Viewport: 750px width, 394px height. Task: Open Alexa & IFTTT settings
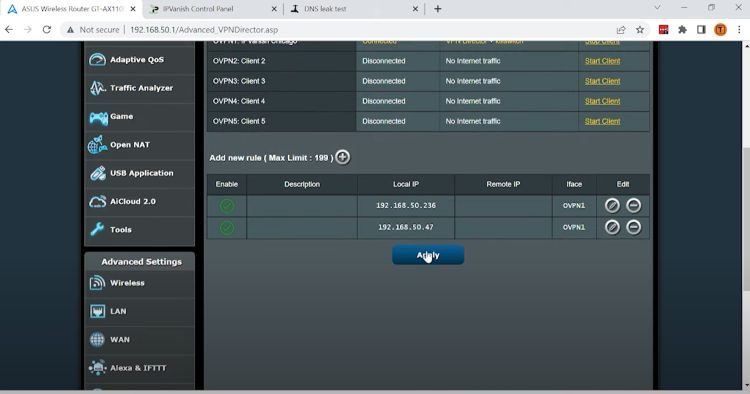tap(139, 368)
